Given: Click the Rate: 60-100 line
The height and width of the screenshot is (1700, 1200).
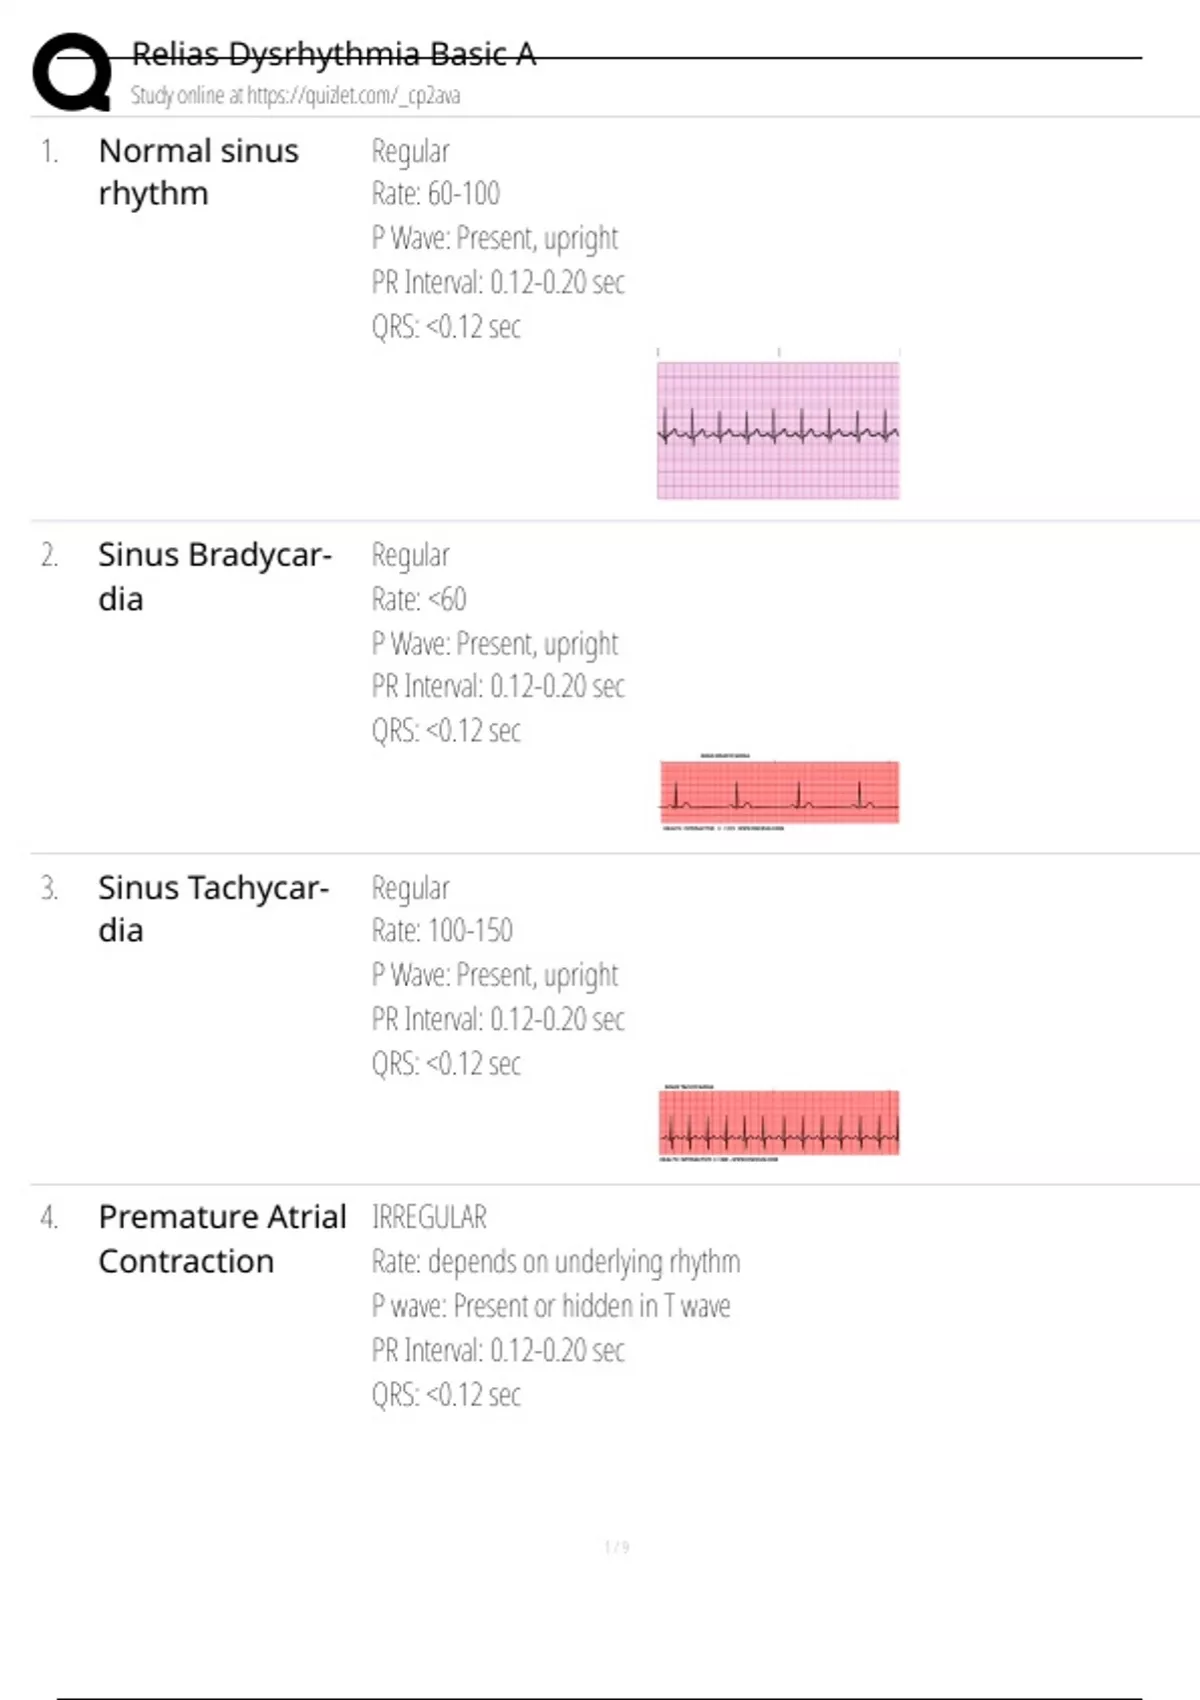Looking at the screenshot, I should click(435, 194).
